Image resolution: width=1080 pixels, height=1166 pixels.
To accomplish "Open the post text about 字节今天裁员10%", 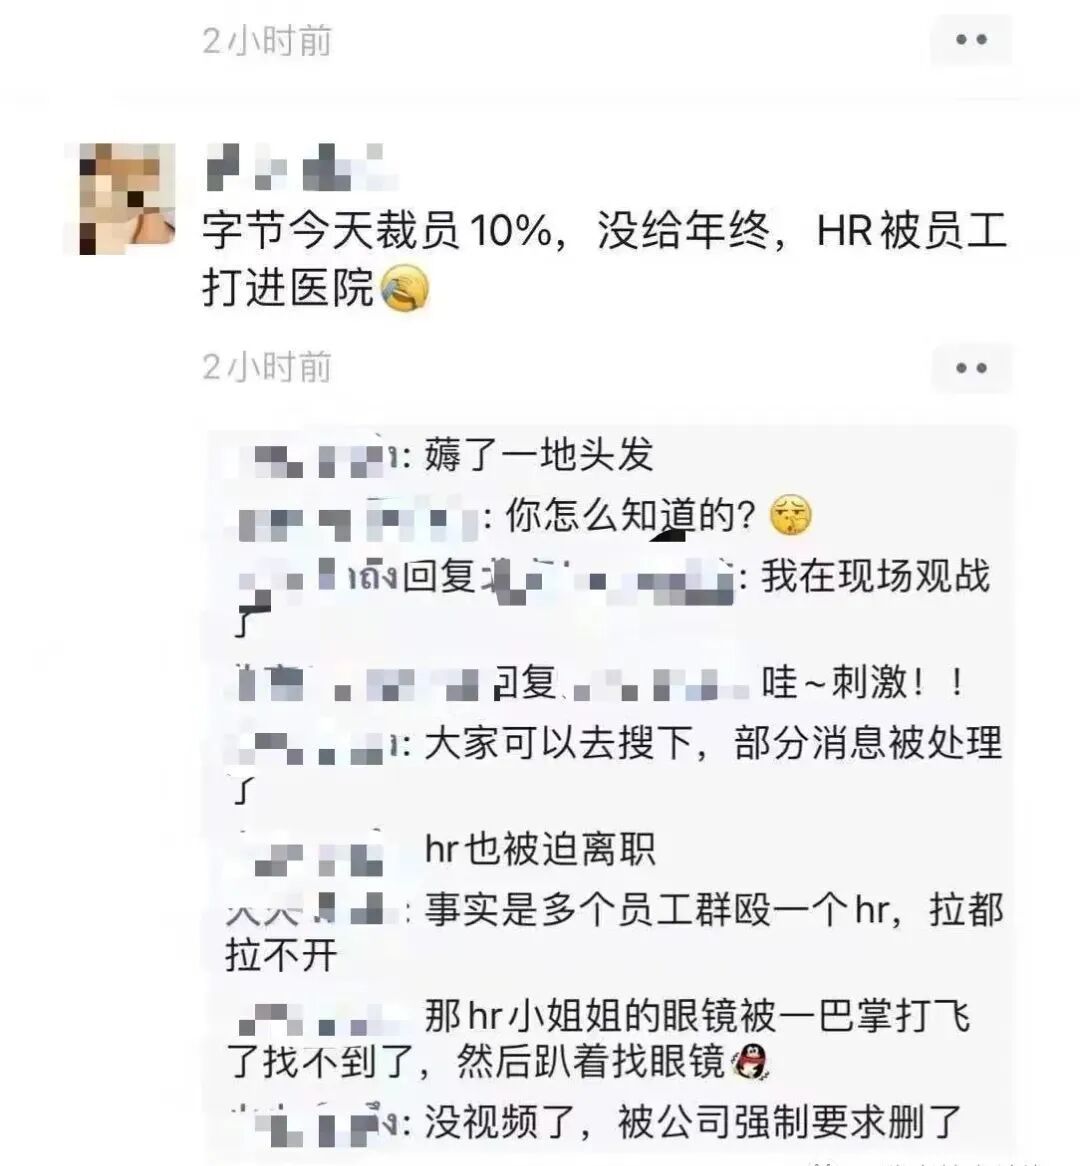I will pos(604,258).
